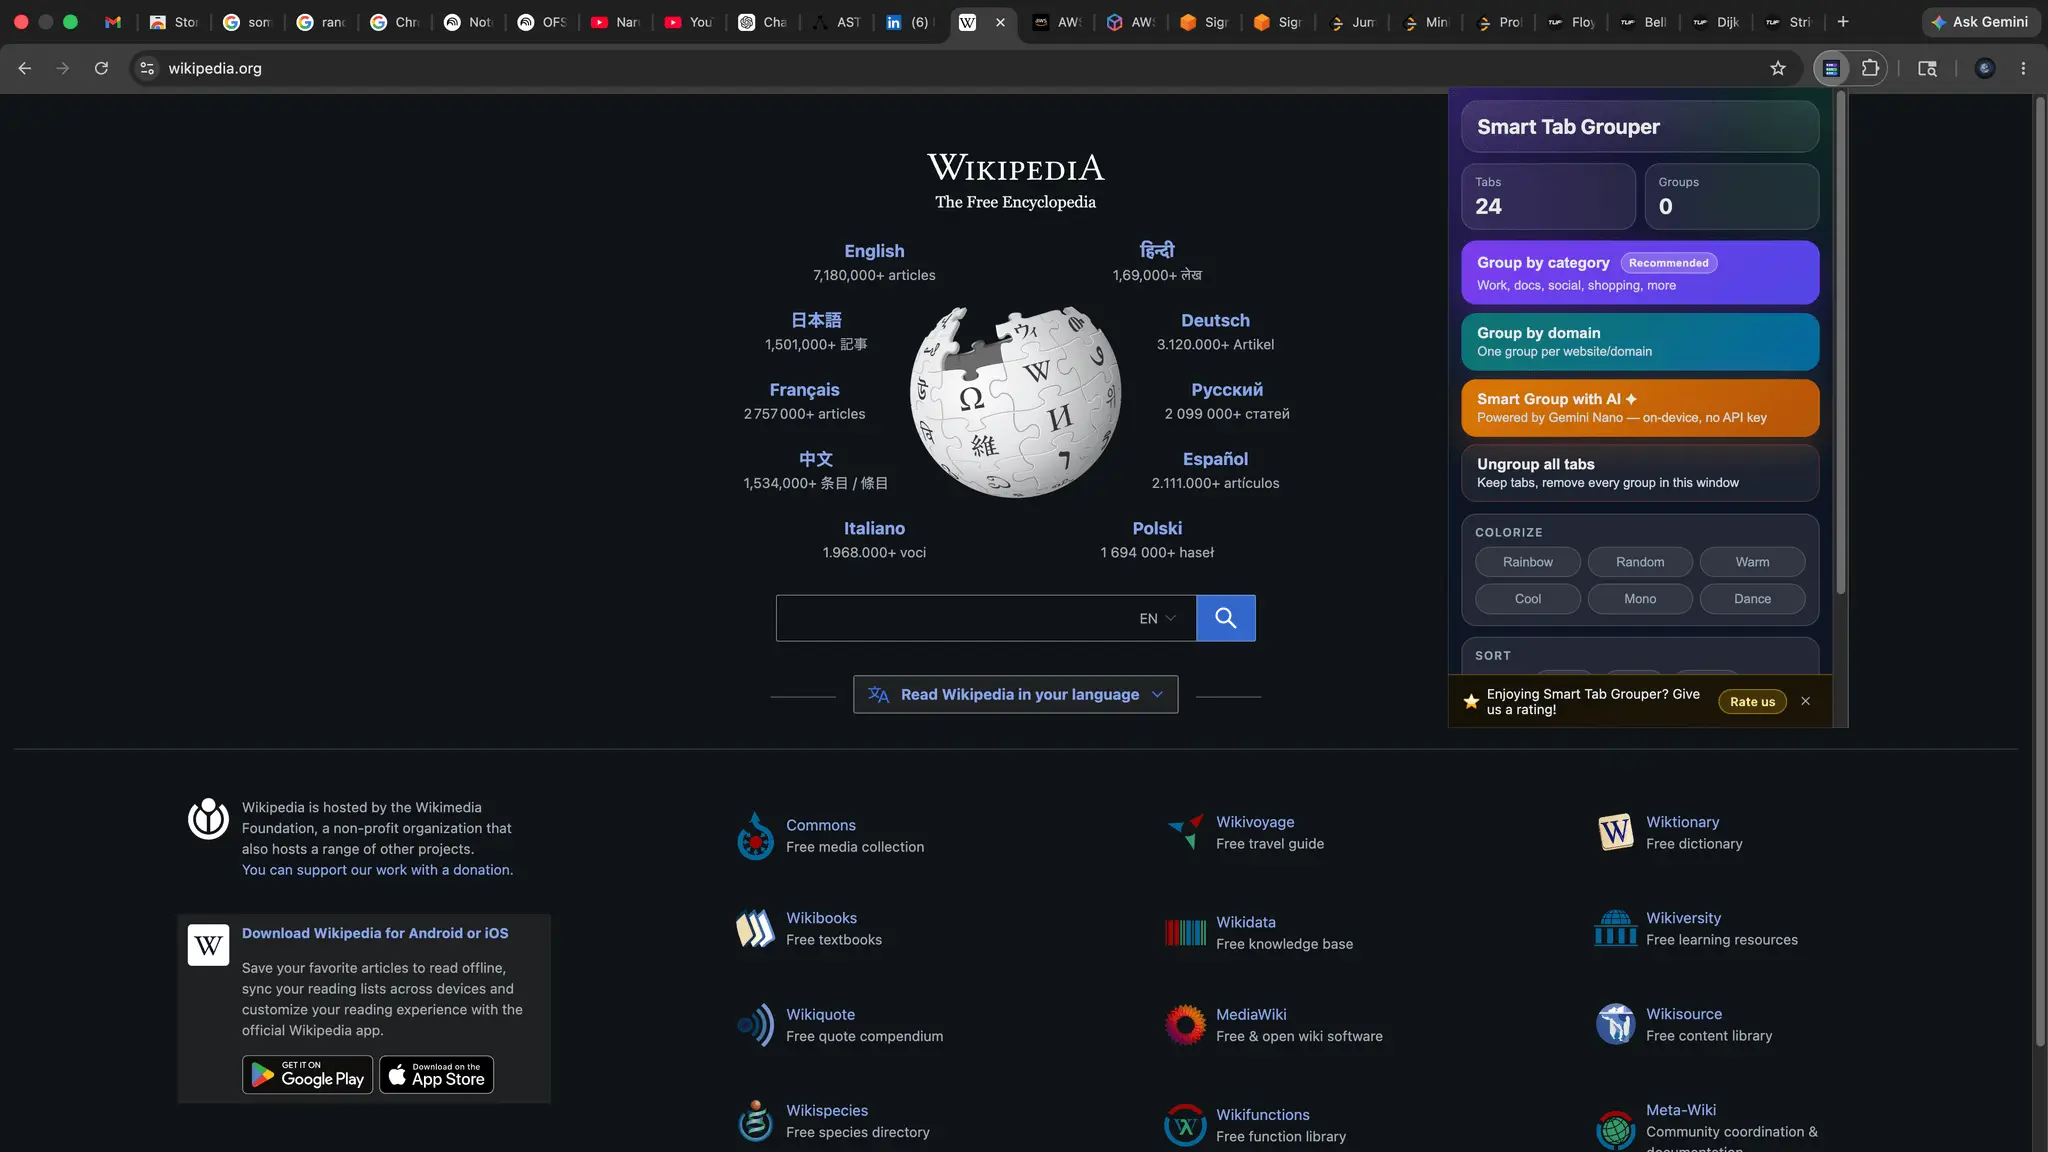
Task: Click the Rate us button
Action: 1752,702
